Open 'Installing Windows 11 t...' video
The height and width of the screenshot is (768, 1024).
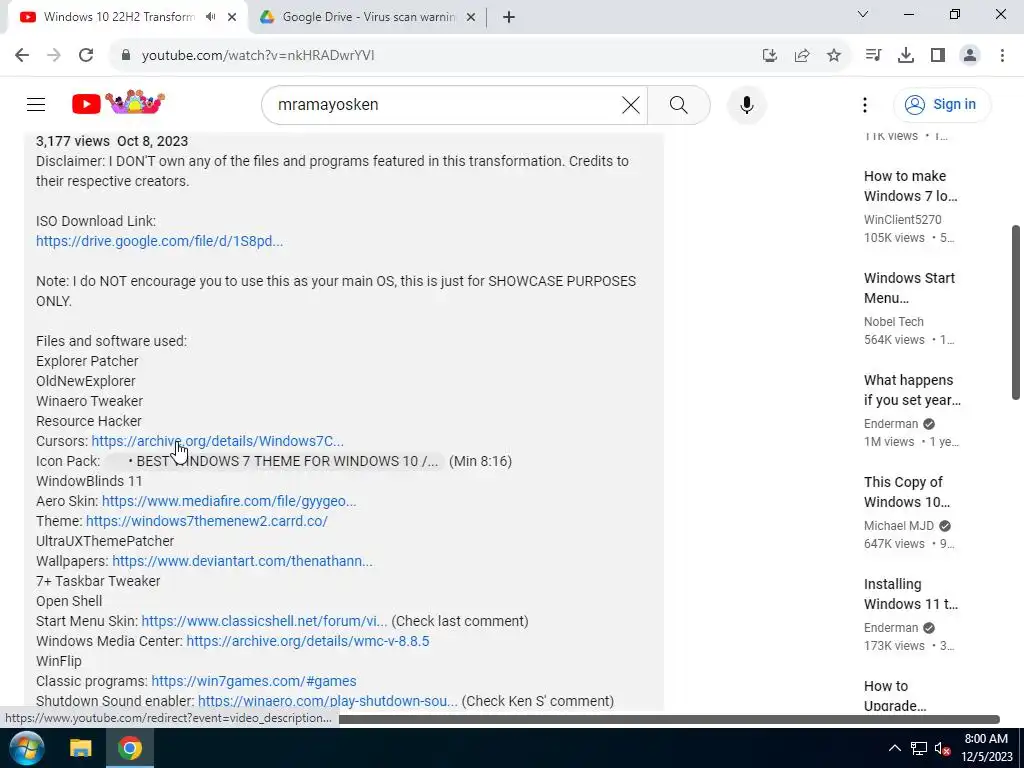point(910,594)
